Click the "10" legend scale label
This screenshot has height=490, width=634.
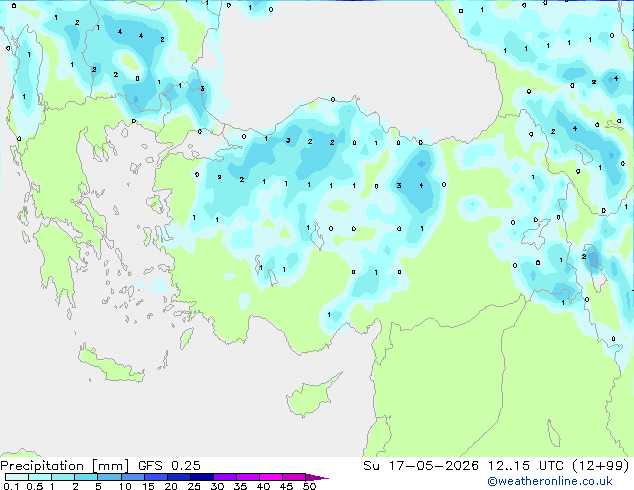[125, 486]
